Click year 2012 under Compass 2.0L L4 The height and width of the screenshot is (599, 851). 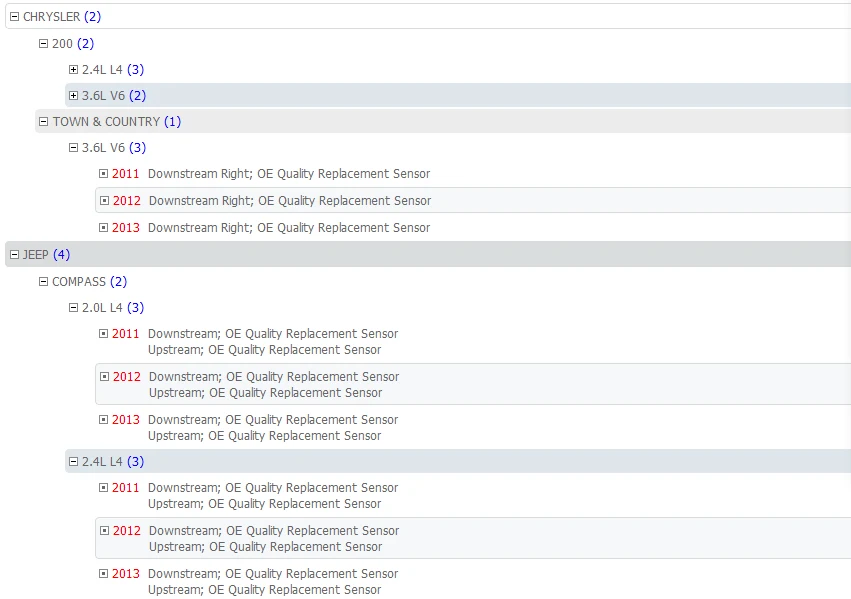point(126,377)
